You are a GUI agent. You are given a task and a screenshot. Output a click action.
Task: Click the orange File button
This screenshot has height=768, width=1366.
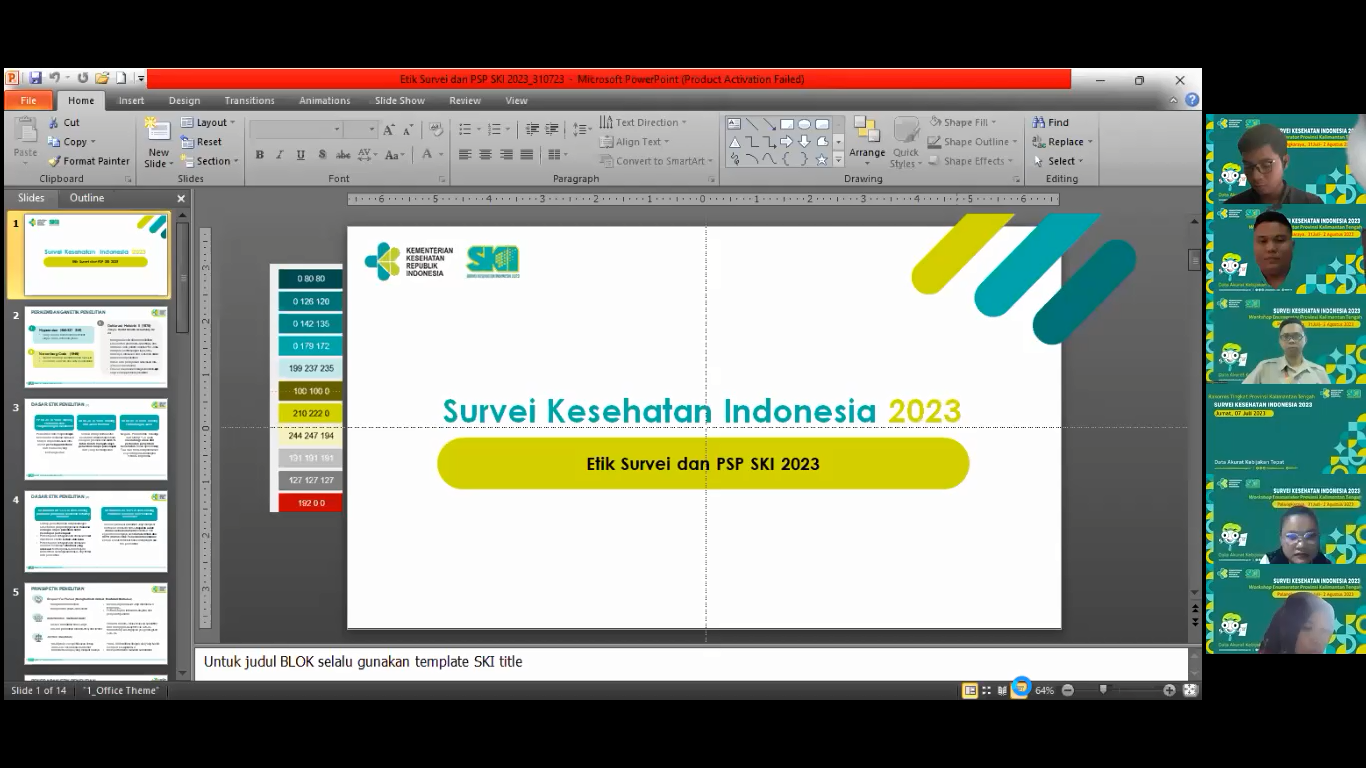(28, 101)
